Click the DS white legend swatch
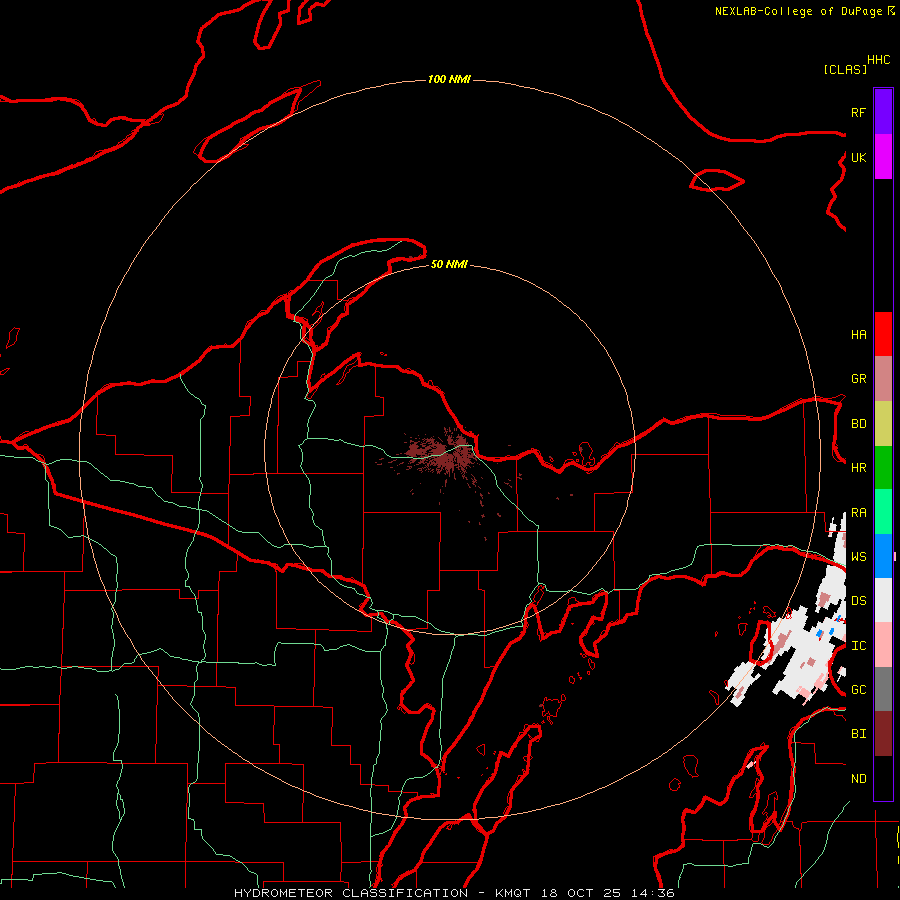The width and height of the screenshot is (900, 900). pyautogui.click(x=883, y=600)
